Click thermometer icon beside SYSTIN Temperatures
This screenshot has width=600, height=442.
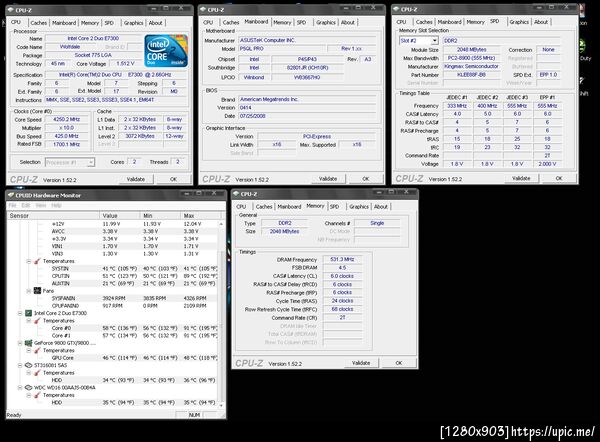pyautogui.click(x=37, y=261)
